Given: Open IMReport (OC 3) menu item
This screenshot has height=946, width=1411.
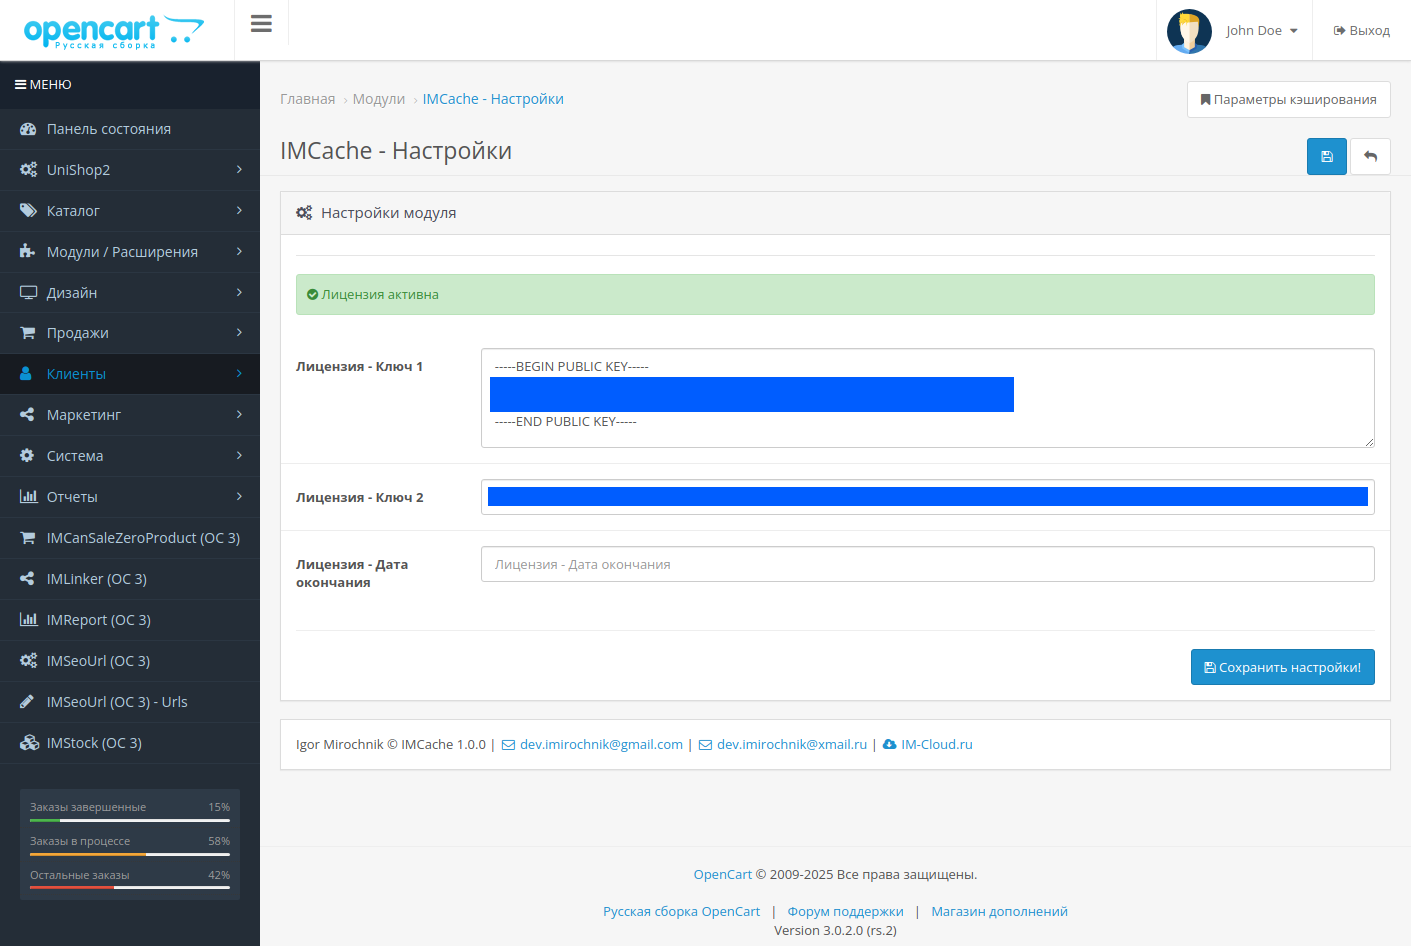Looking at the screenshot, I should pyautogui.click(x=130, y=620).
